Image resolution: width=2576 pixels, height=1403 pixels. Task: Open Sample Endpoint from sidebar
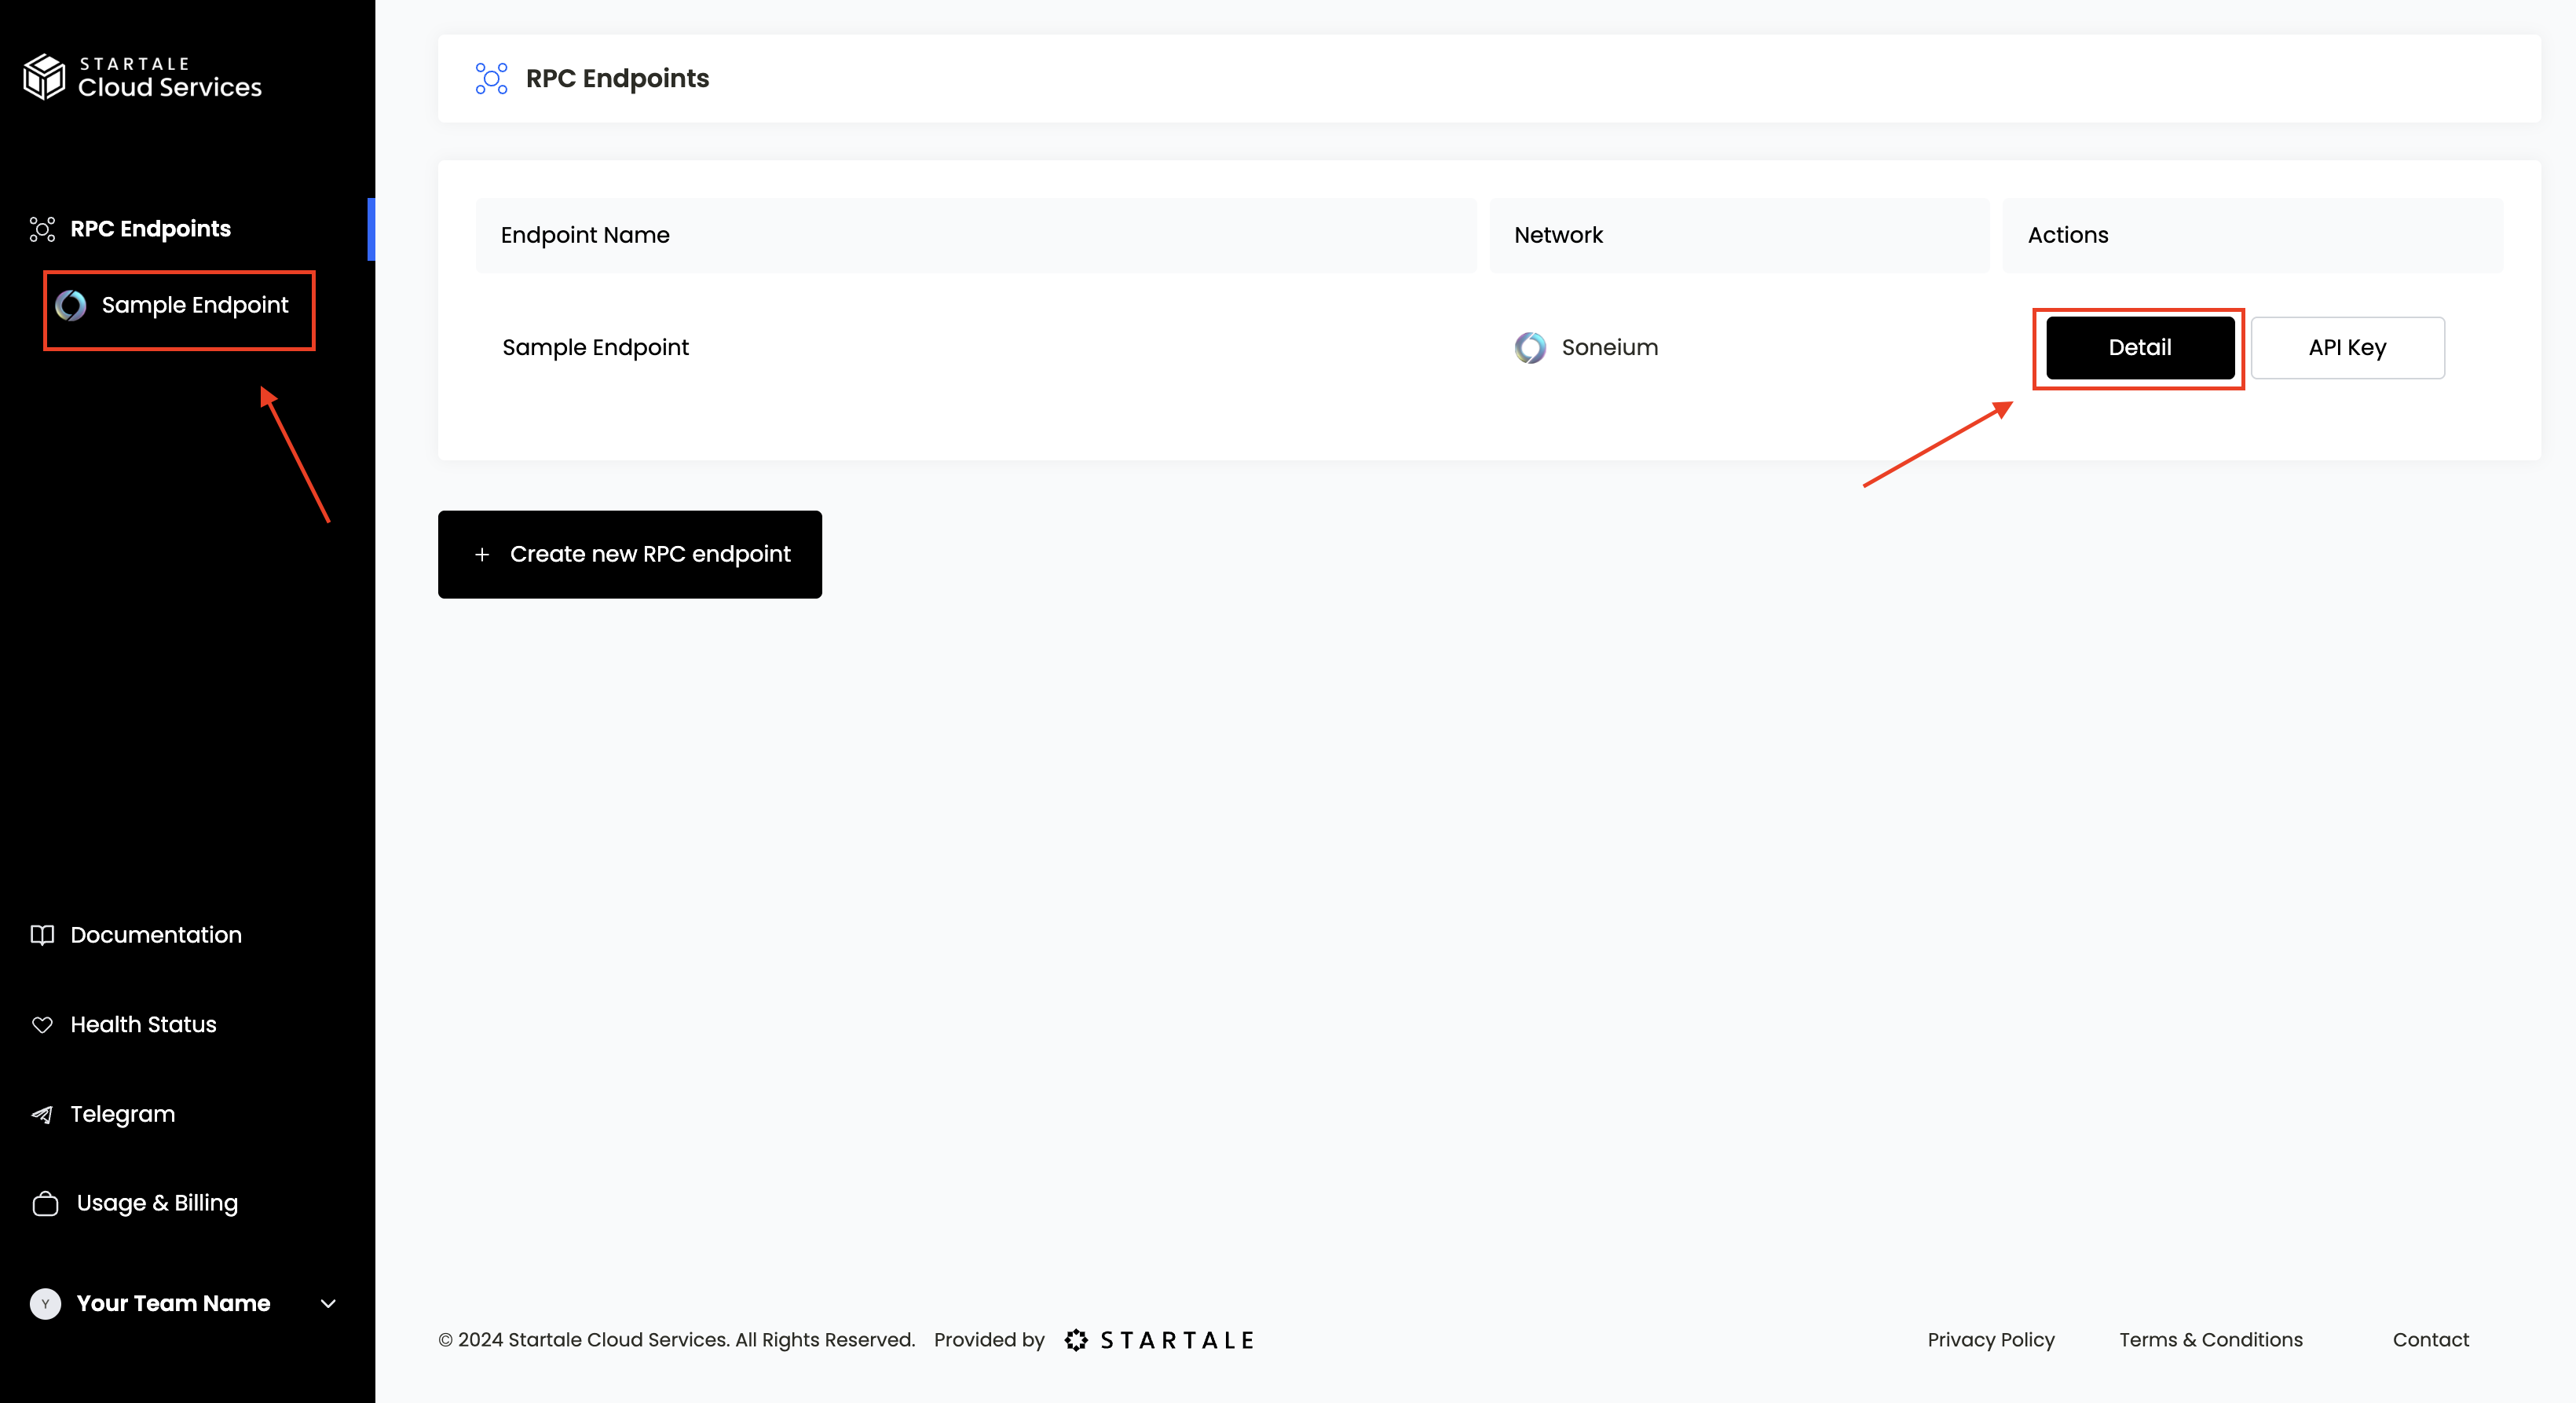coord(194,305)
